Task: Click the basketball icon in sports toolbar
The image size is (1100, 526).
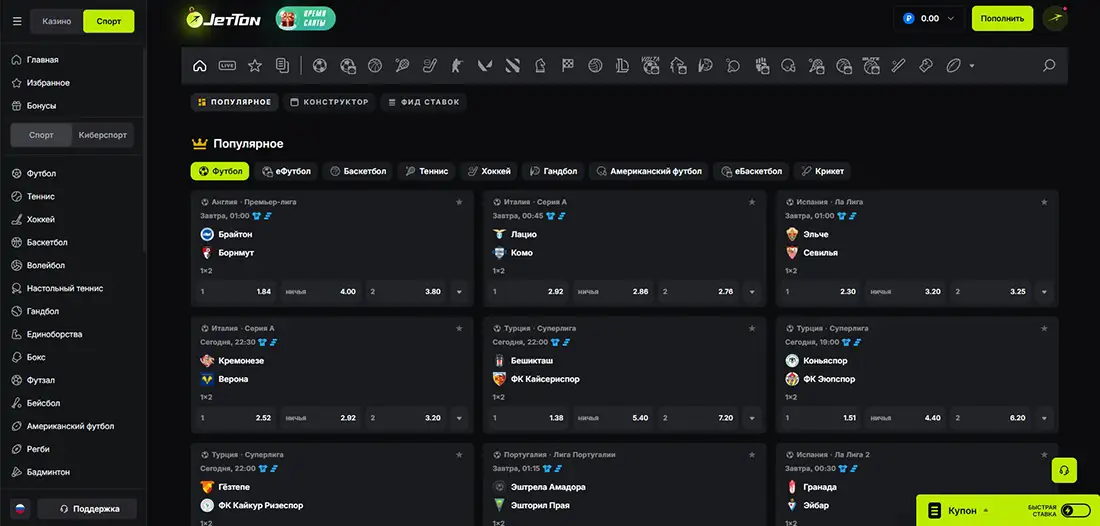Action: click(375, 66)
